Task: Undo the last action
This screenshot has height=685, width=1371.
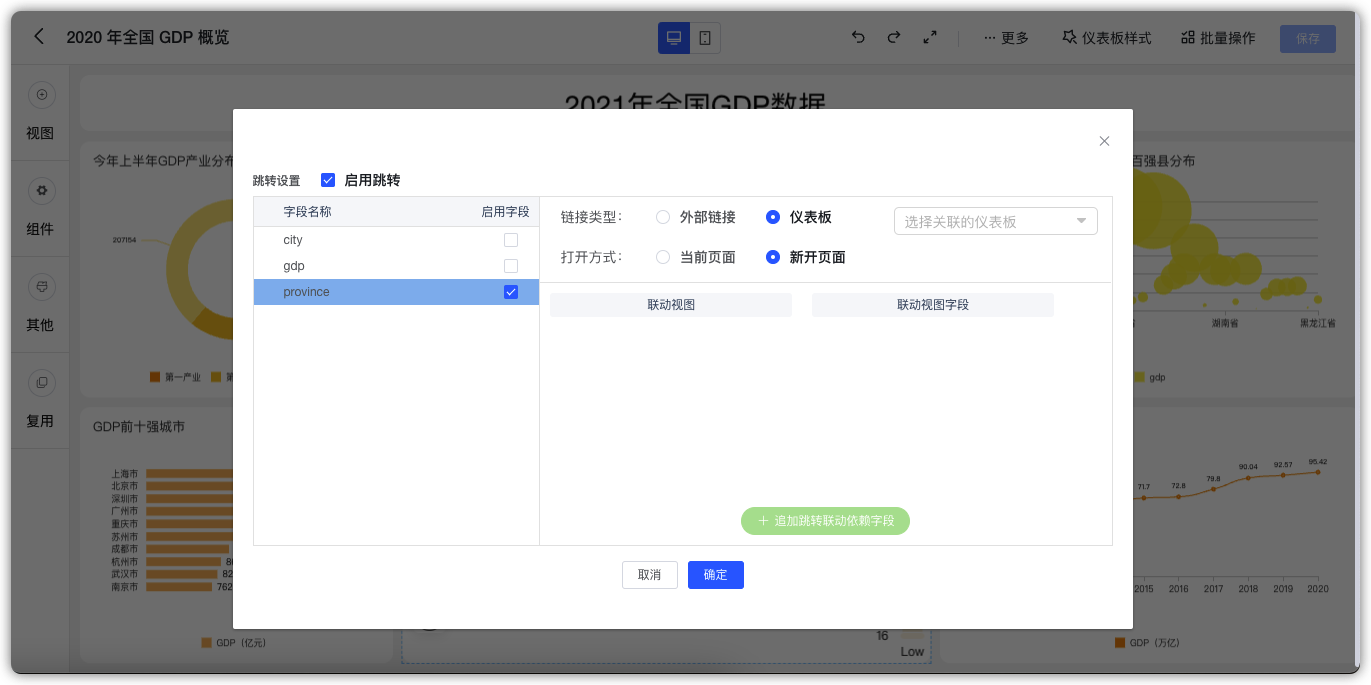Action: click(x=858, y=37)
